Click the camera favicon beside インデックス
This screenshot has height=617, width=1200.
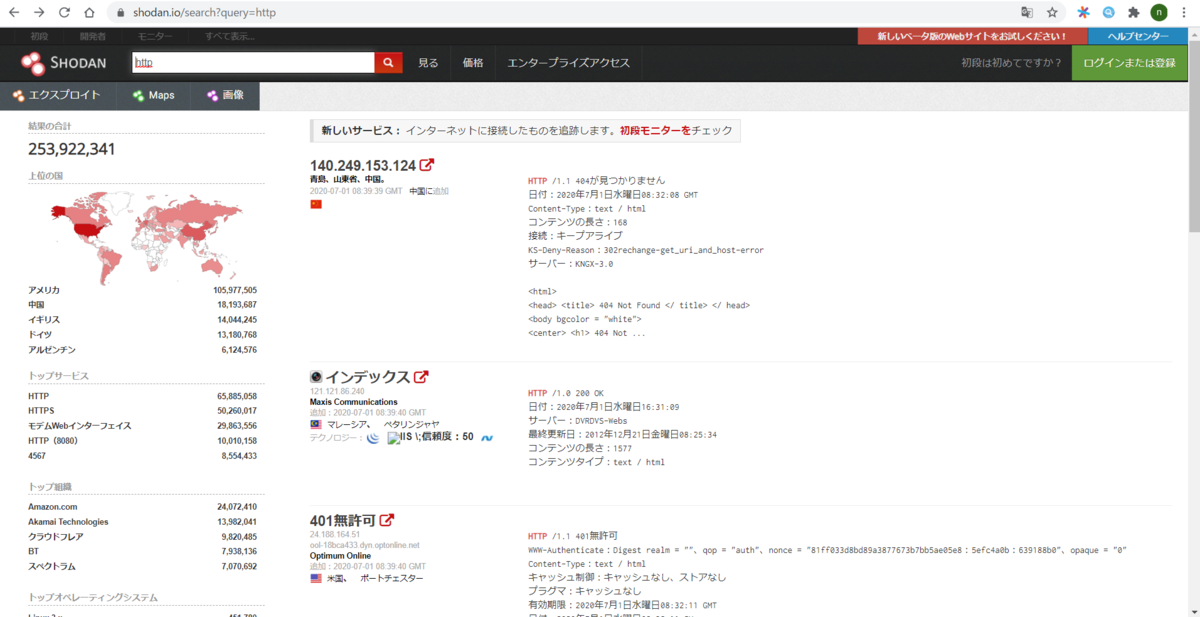click(316, 377)
